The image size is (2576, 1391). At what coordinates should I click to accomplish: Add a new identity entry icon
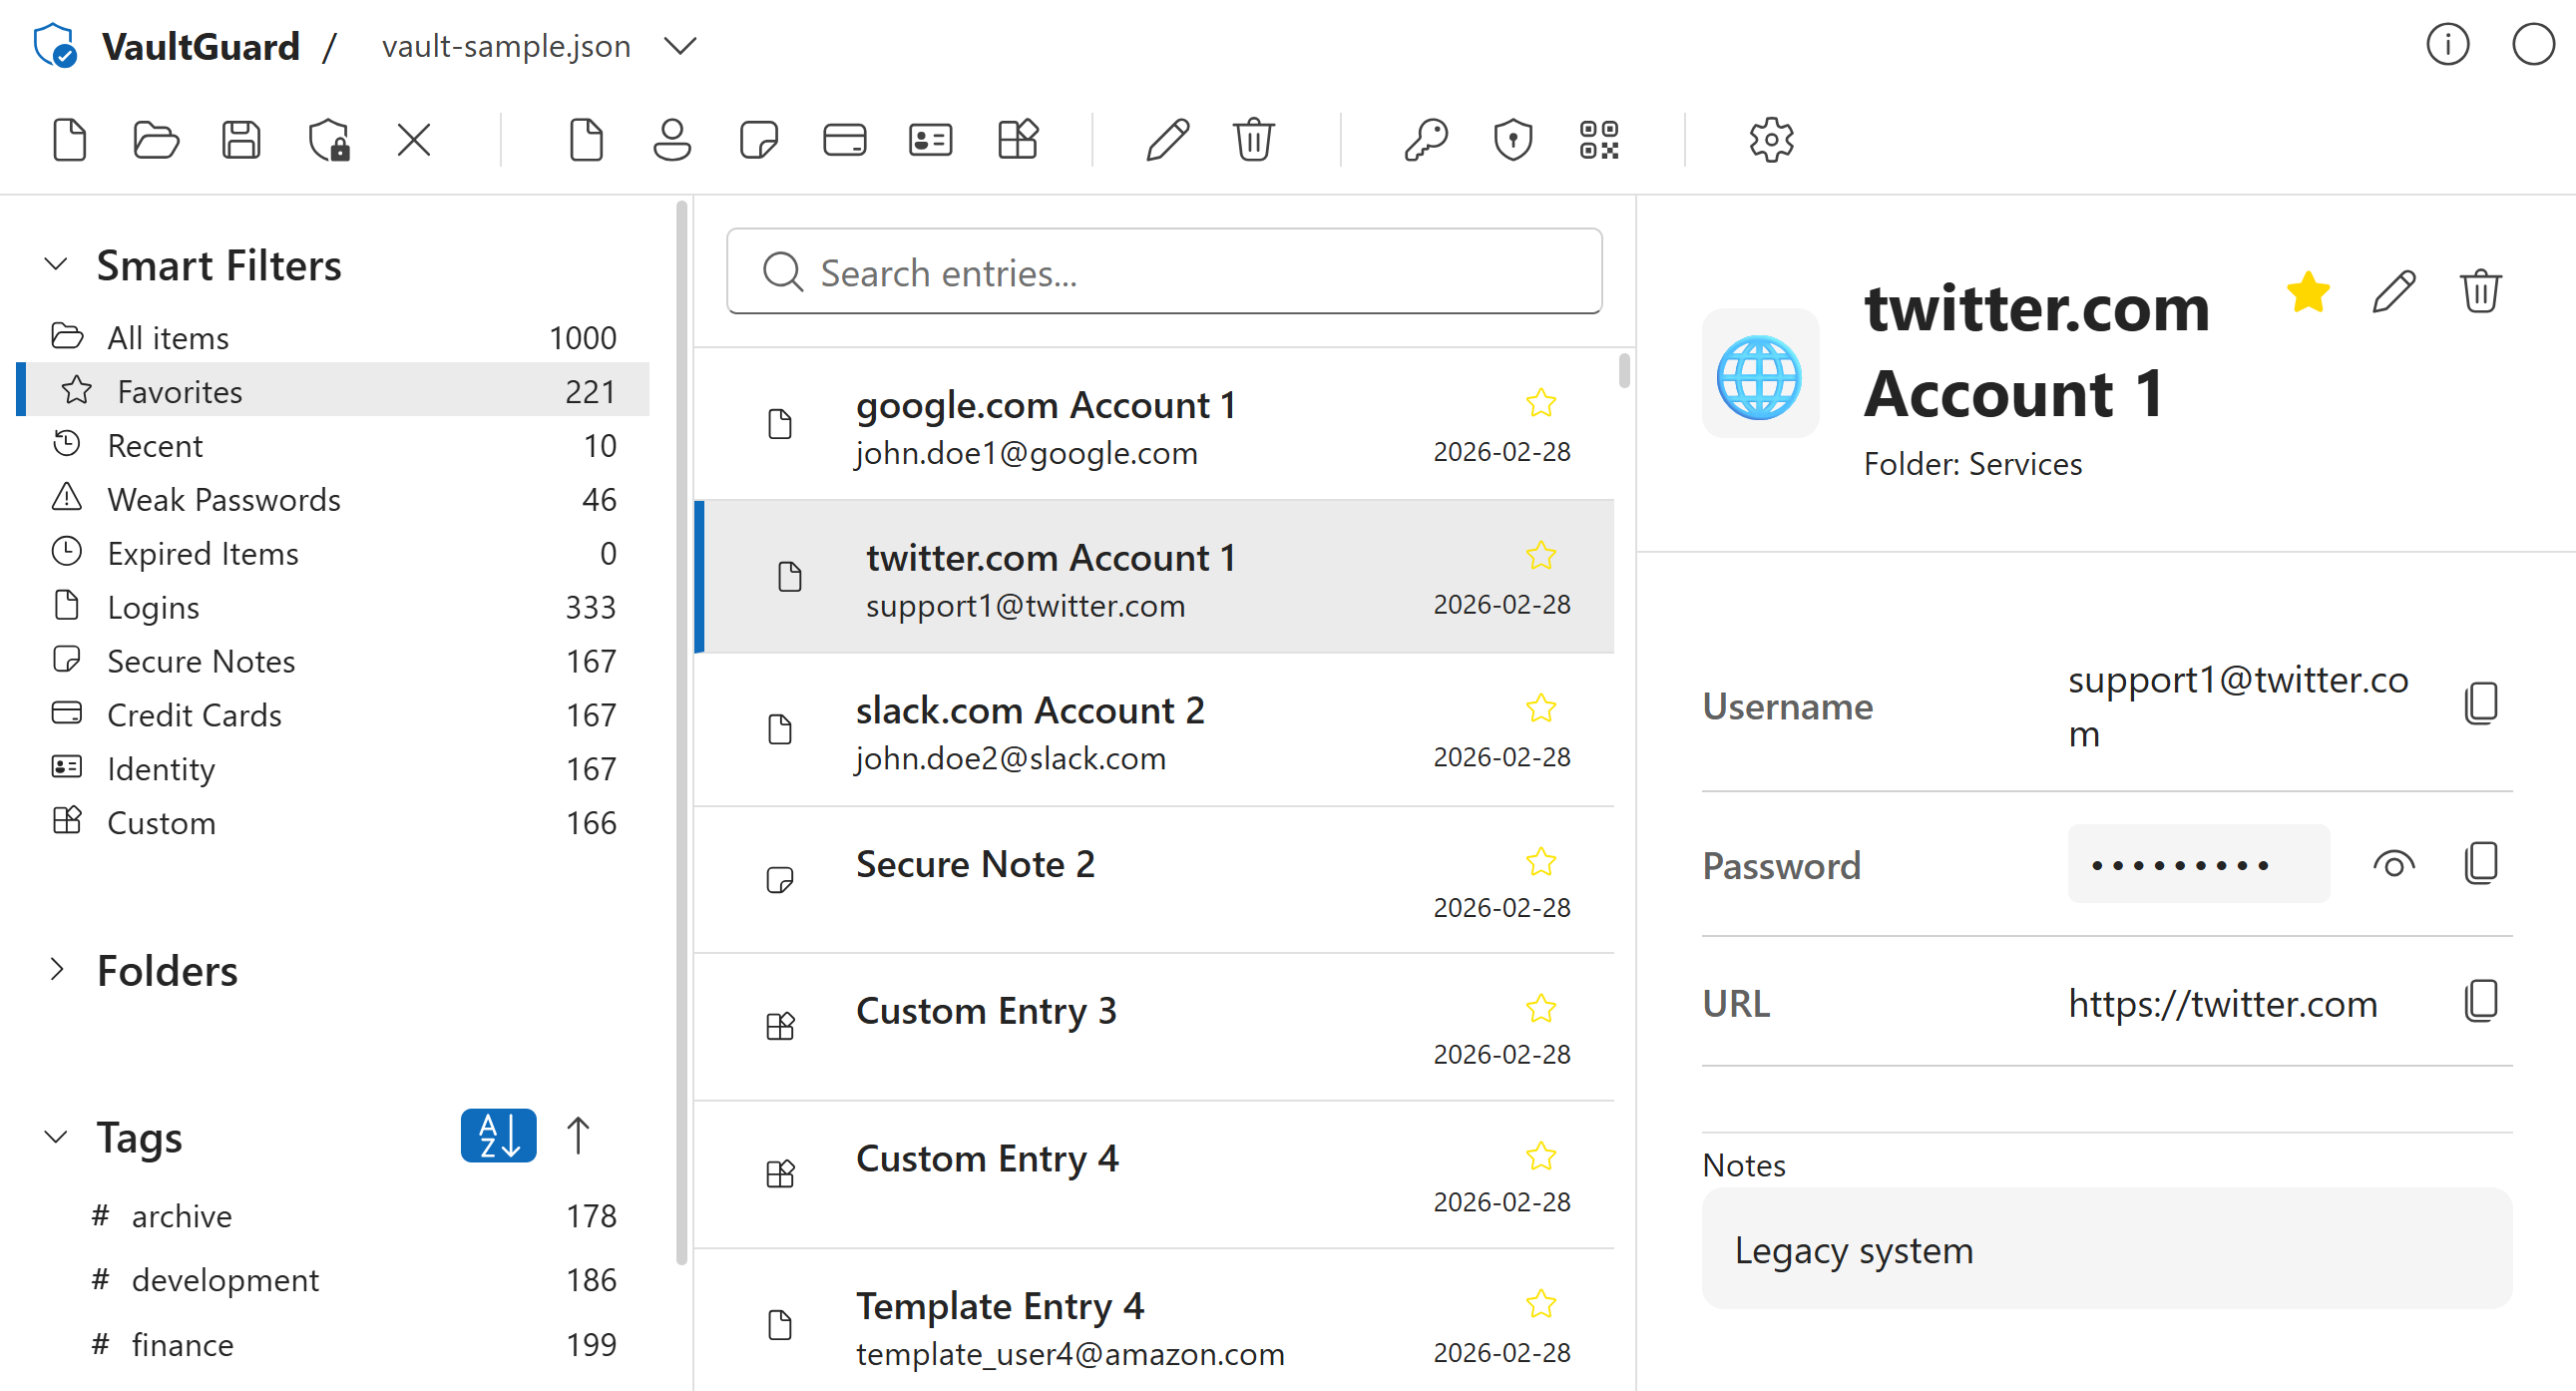[x=930, y=140]
